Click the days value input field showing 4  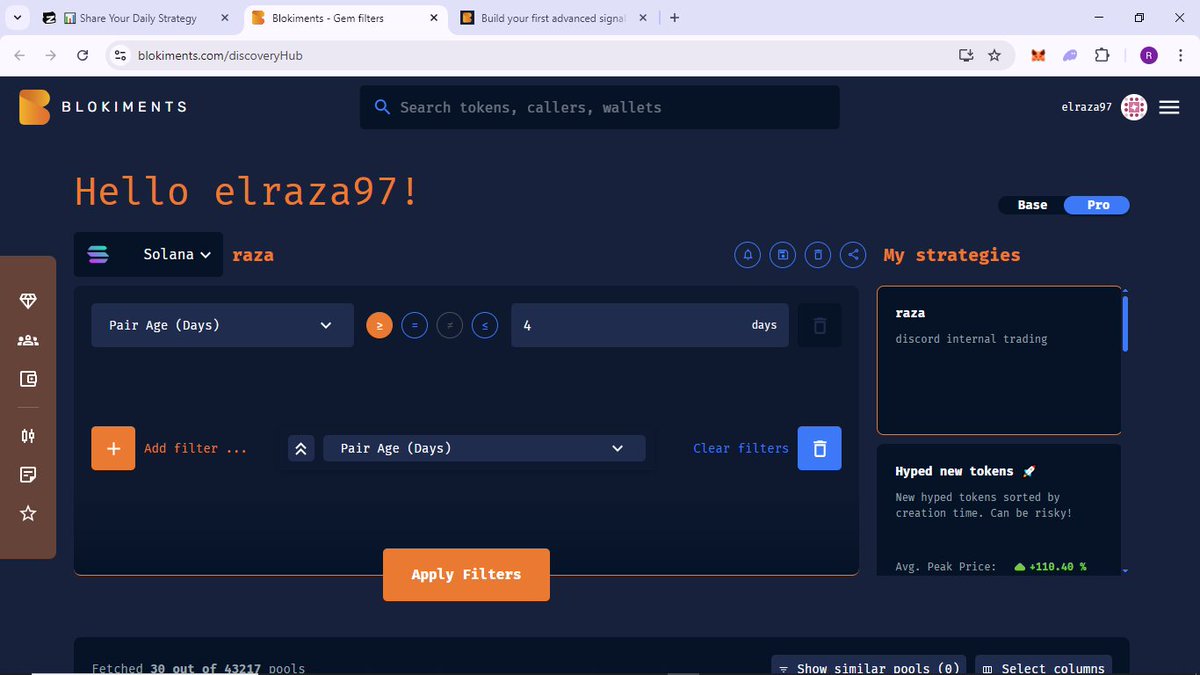tap(650, 326)
